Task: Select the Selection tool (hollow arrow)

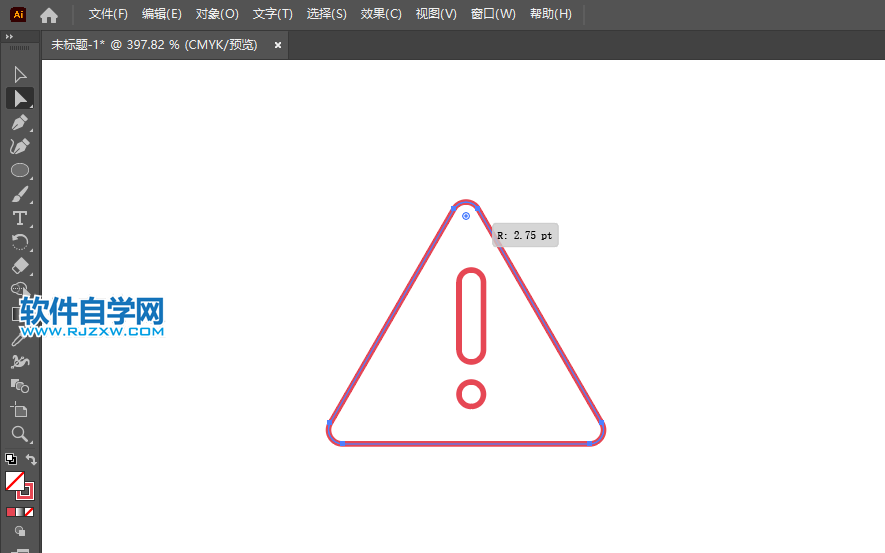Action: (x=20, y=74)
